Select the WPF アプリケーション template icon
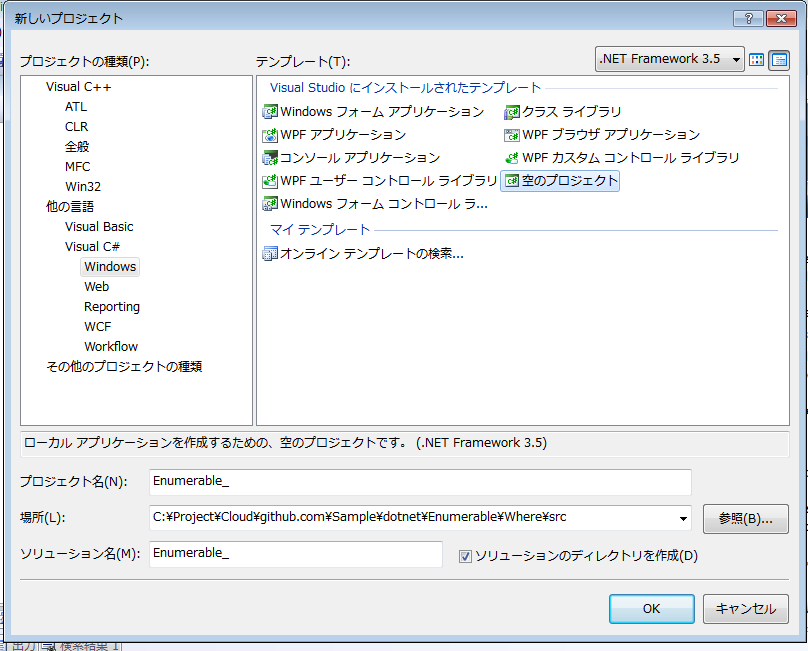 tap(270, 135)
